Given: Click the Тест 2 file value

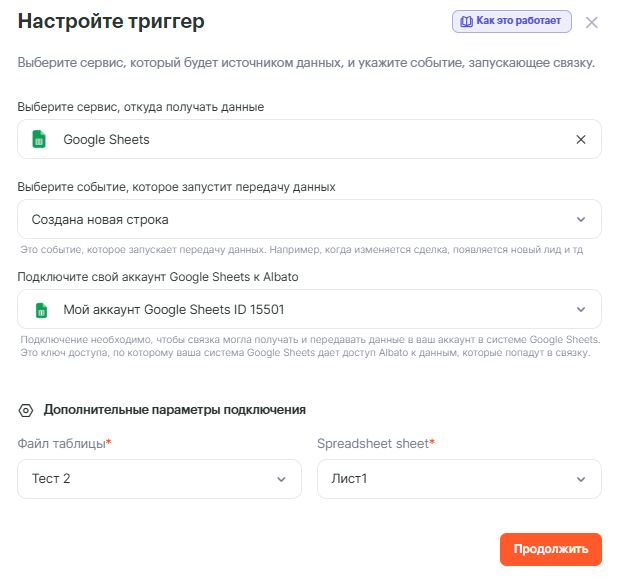Looking at the screenshot, I should [x=51, y=479].
